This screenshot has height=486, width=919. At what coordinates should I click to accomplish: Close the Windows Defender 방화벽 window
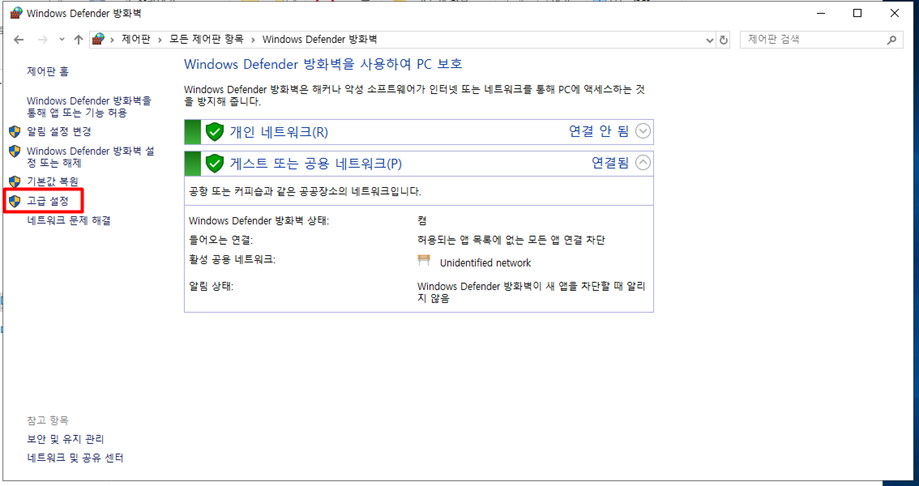point(894,13)
